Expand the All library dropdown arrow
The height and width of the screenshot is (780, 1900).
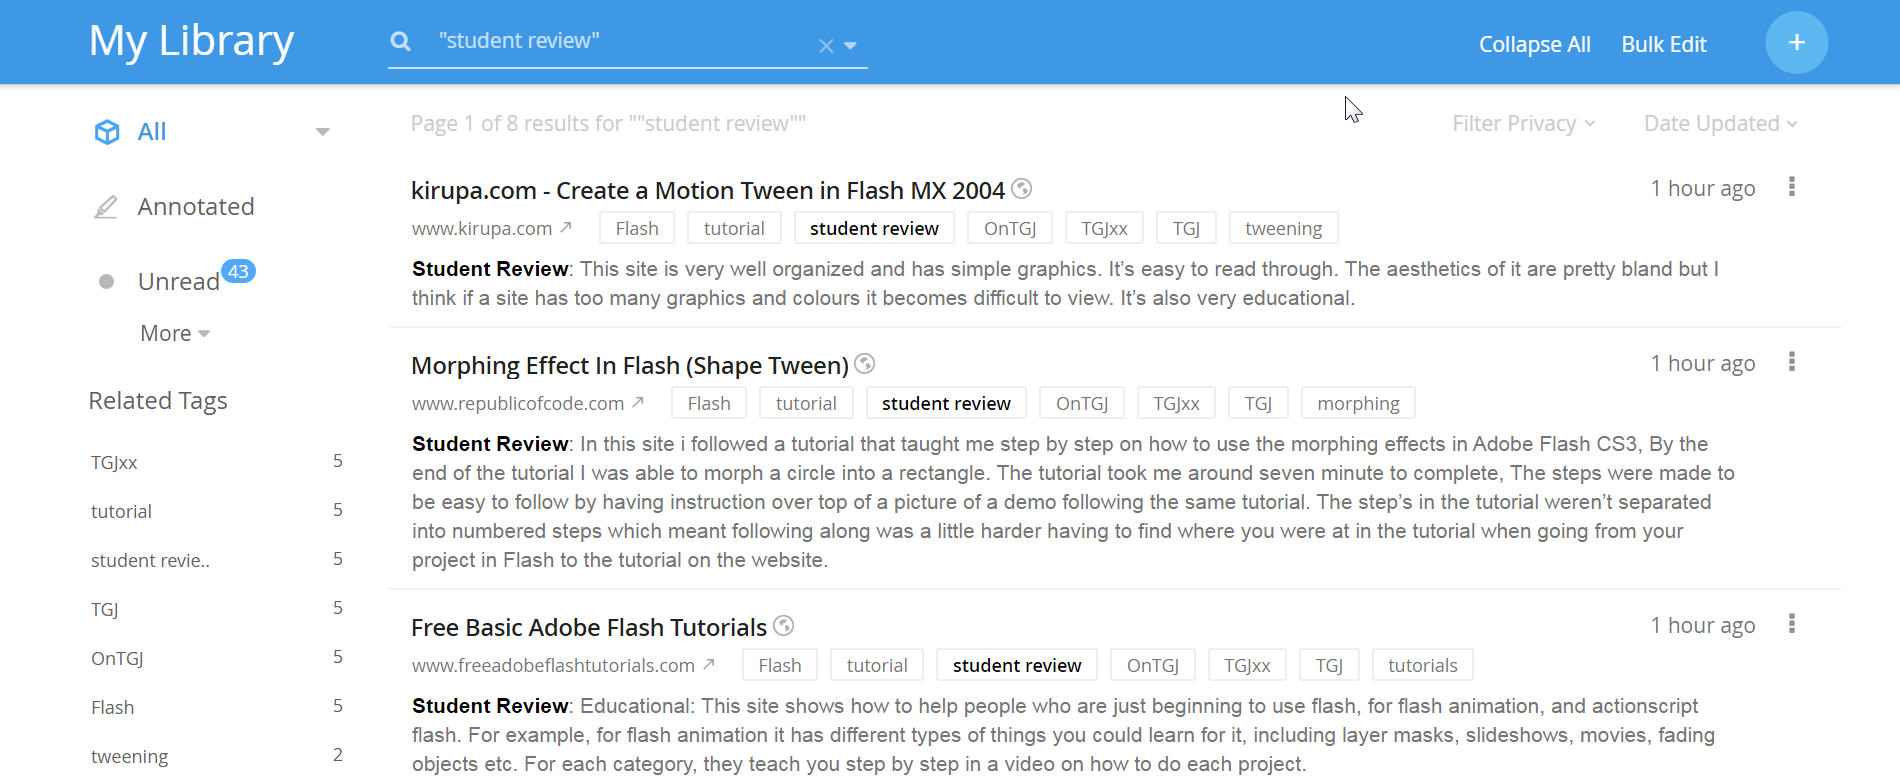[x=322, y=132]
